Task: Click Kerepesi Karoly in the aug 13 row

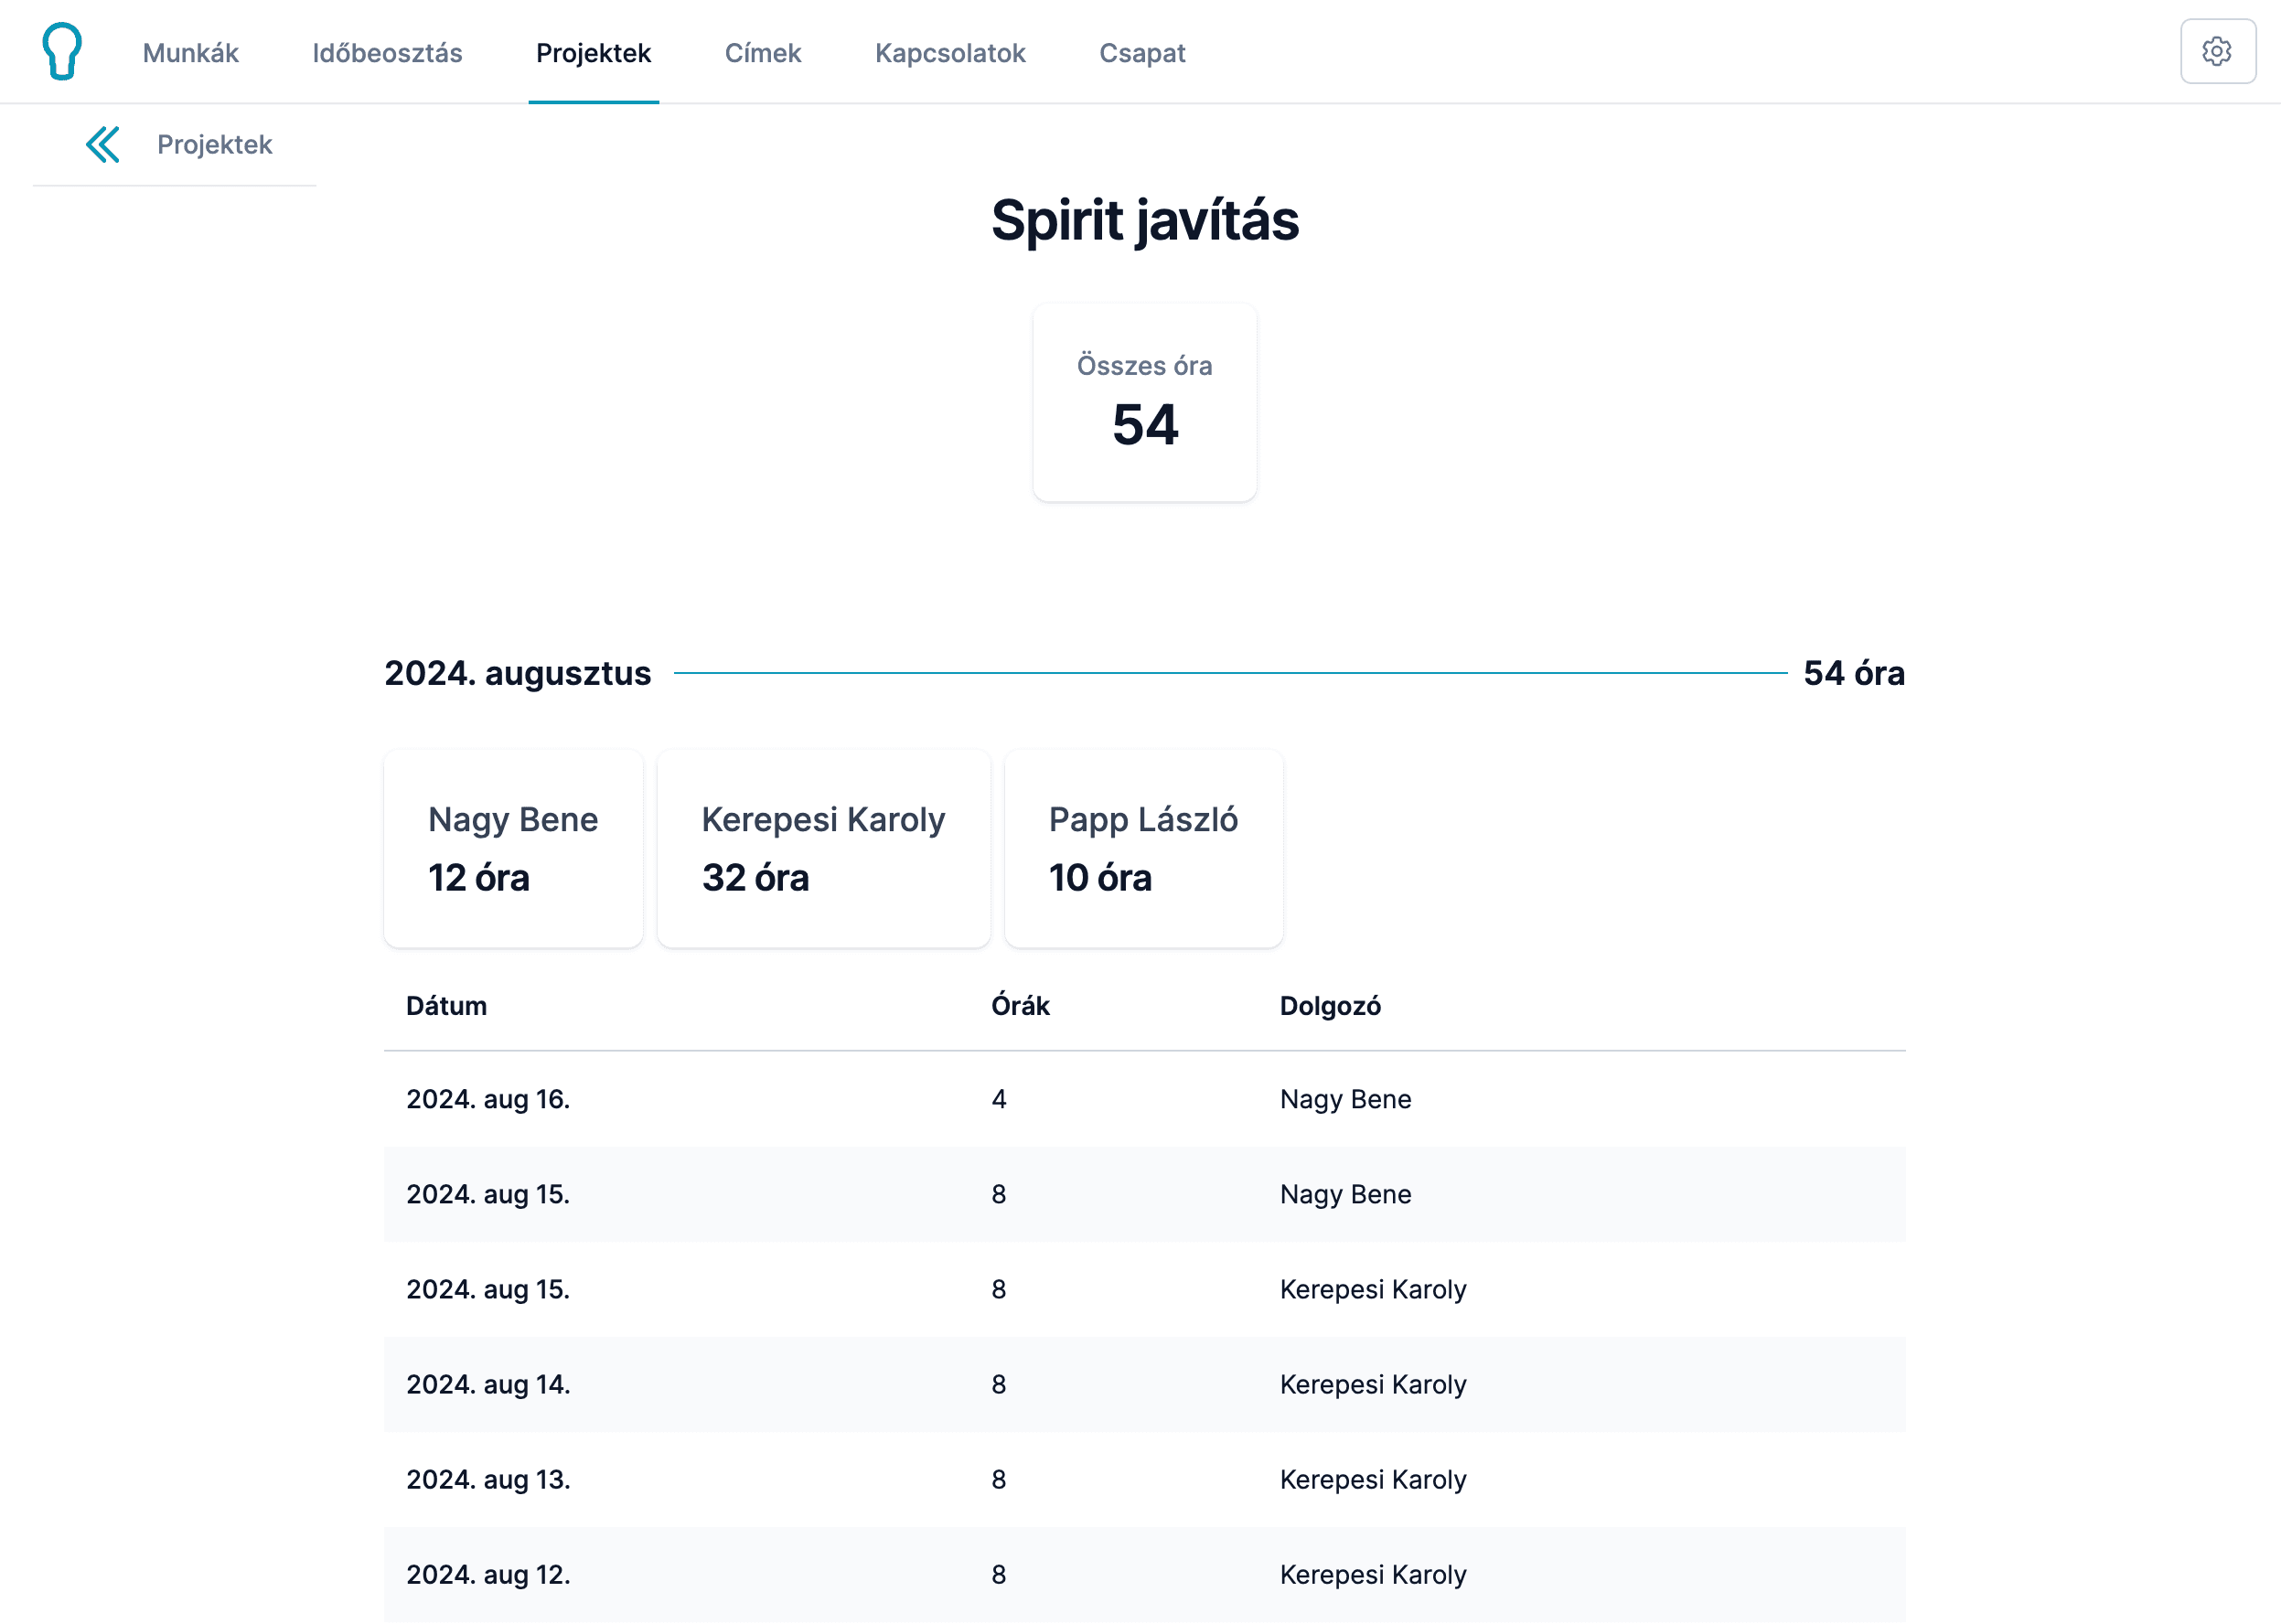Action: click(x=1373, y=1479)
